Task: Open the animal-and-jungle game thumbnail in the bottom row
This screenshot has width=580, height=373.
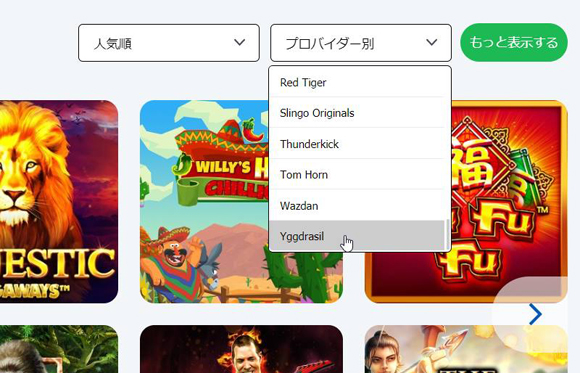Action: pos(59,349)
